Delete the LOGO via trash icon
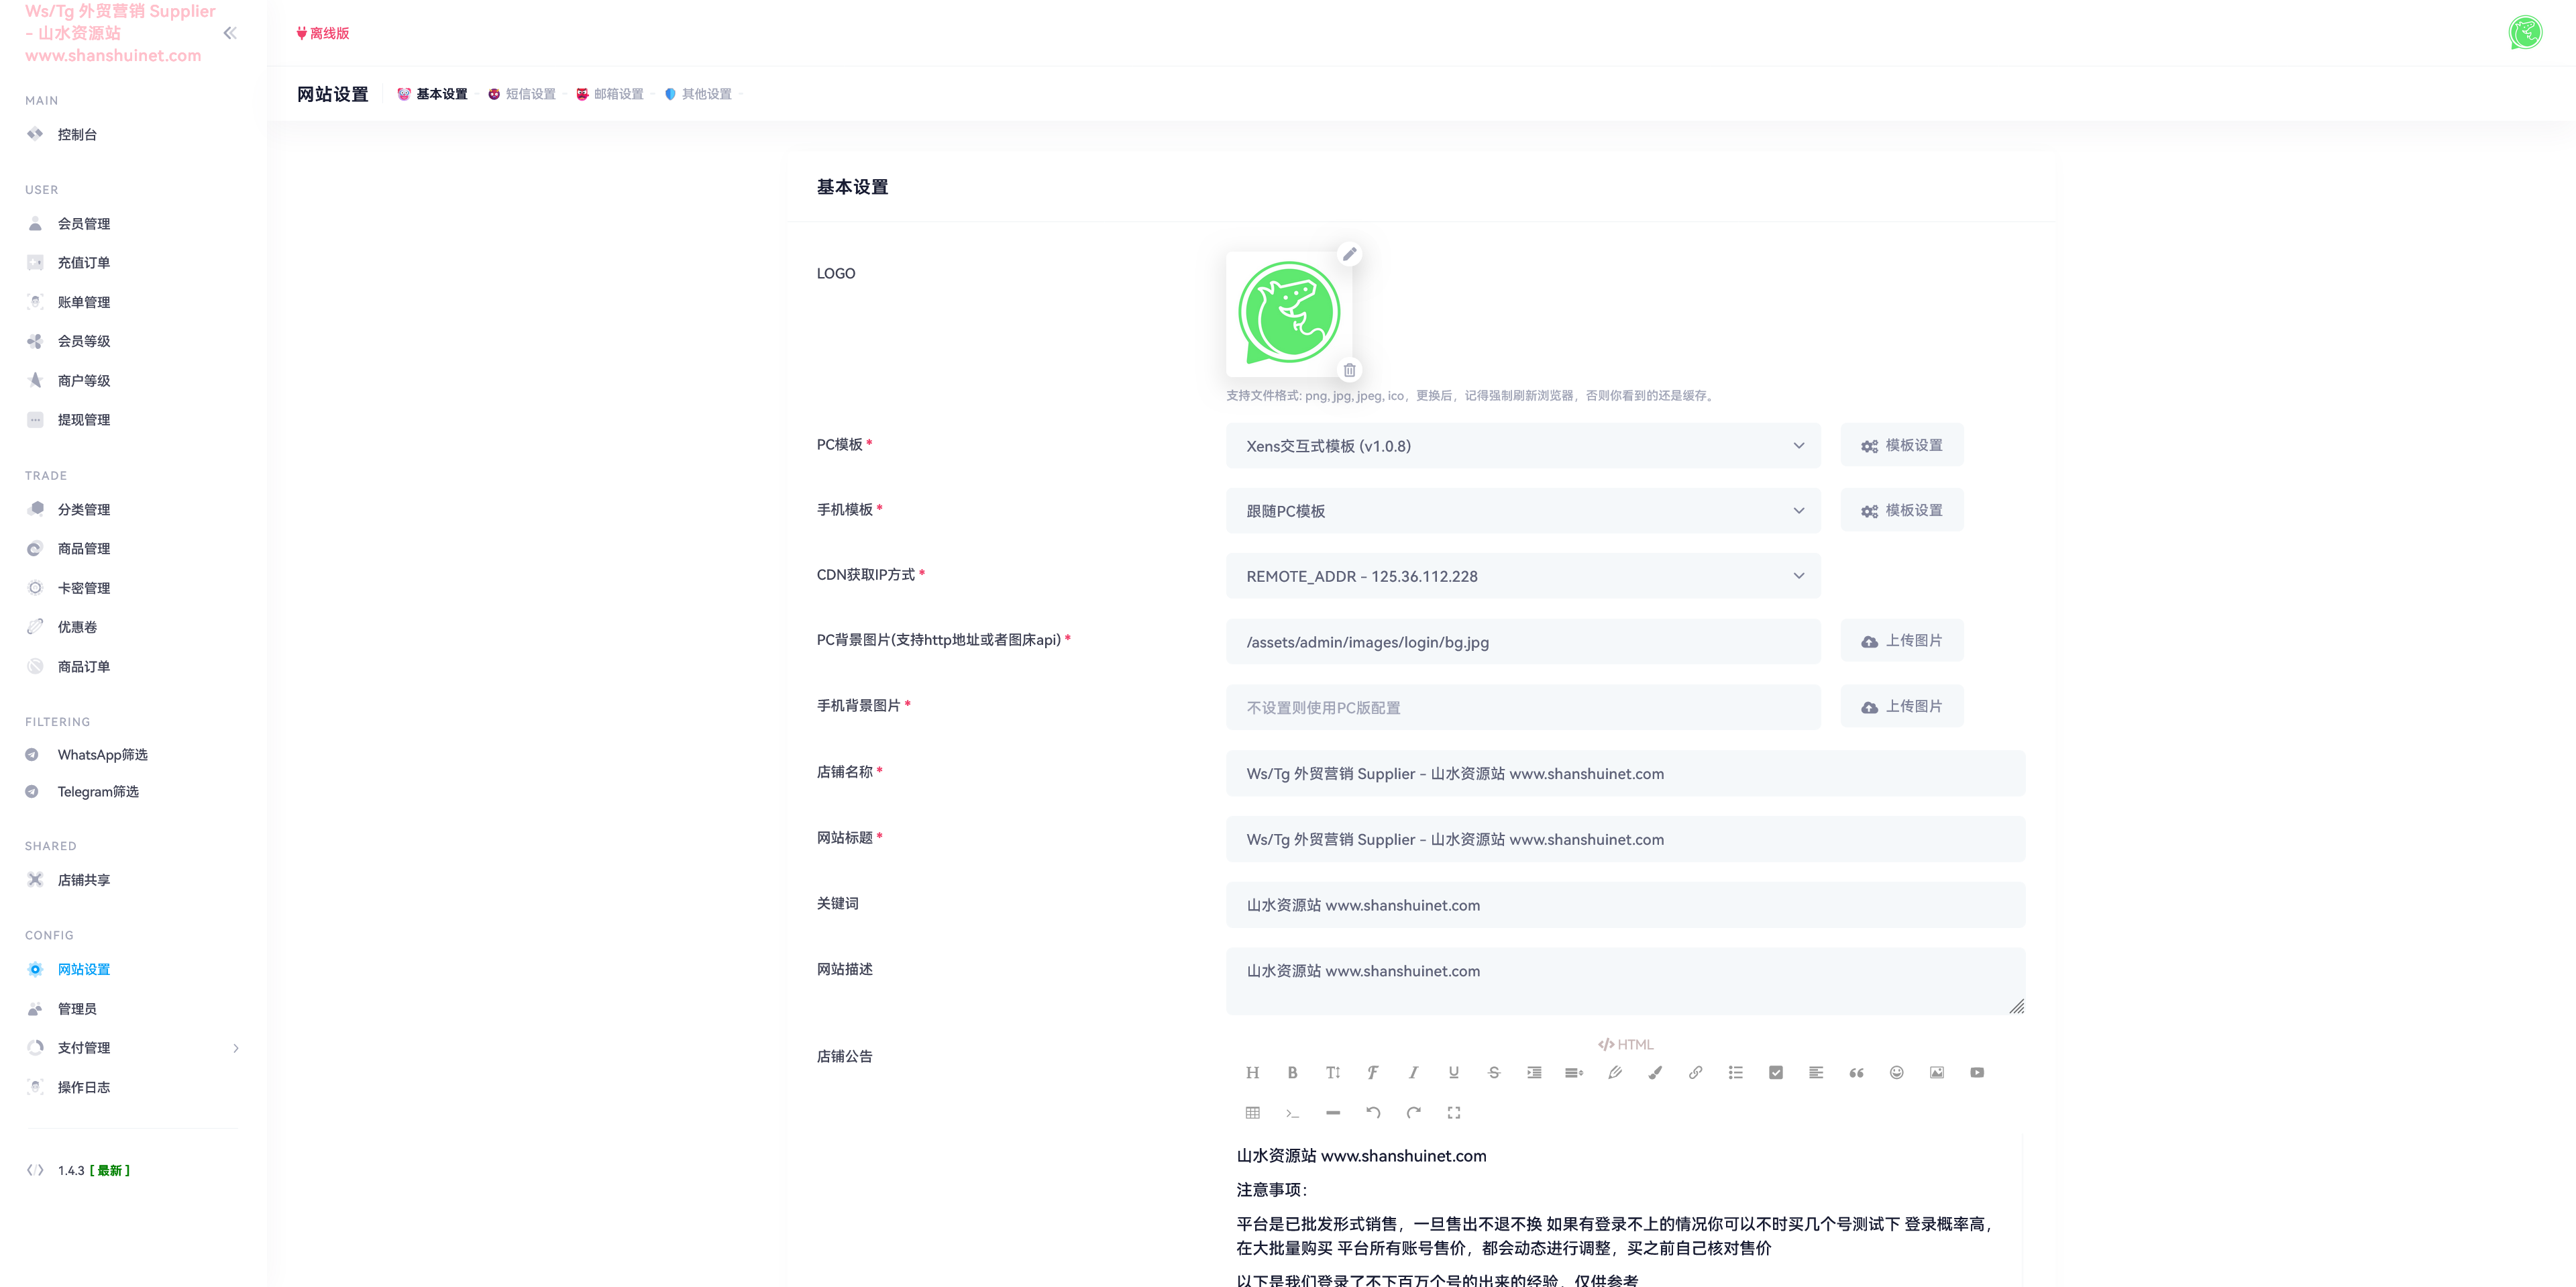This screenshot has height=1287, width=2576. tap(1350, 370)
